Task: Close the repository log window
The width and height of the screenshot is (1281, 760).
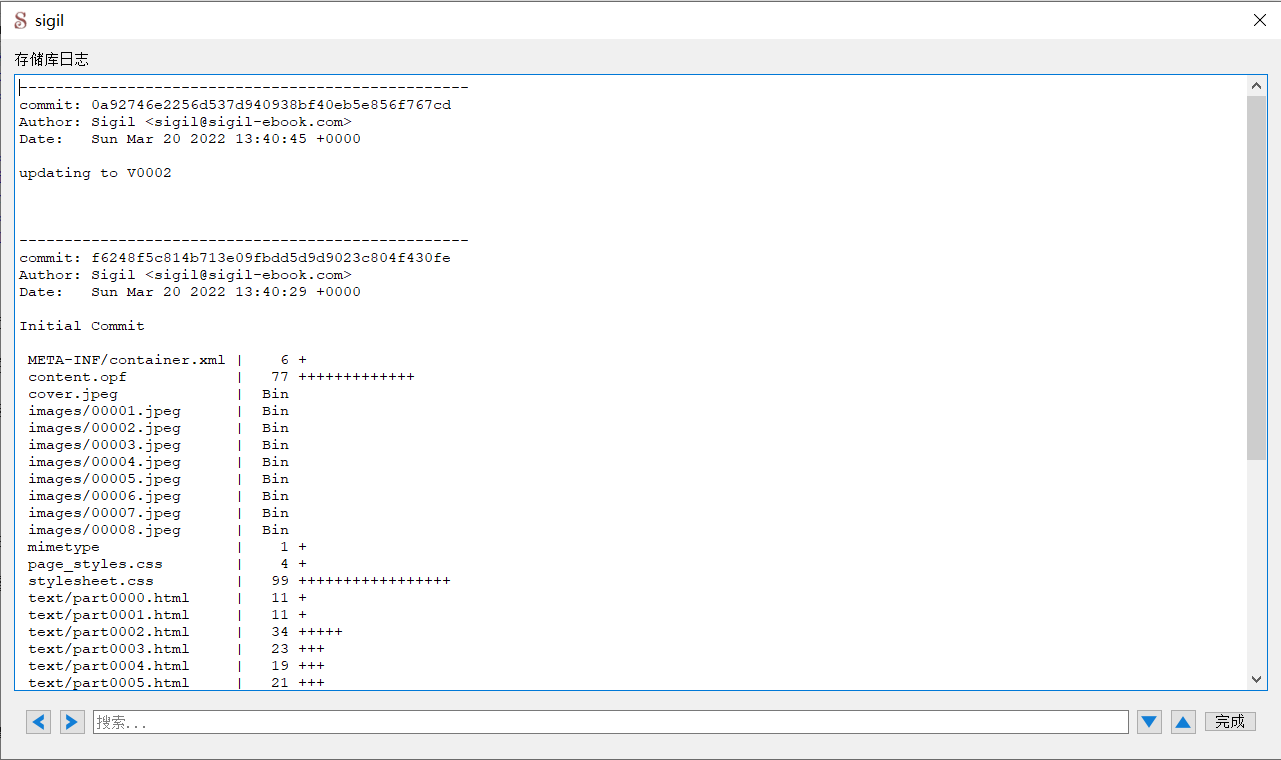Action: pos(1259,19)
